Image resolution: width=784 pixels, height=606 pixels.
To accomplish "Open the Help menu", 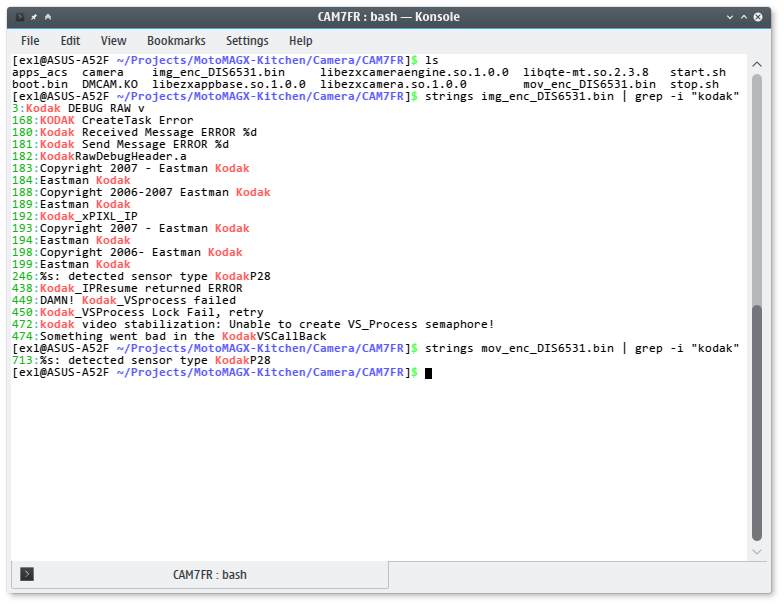I will pyautogui.click(x=300, y=40).
